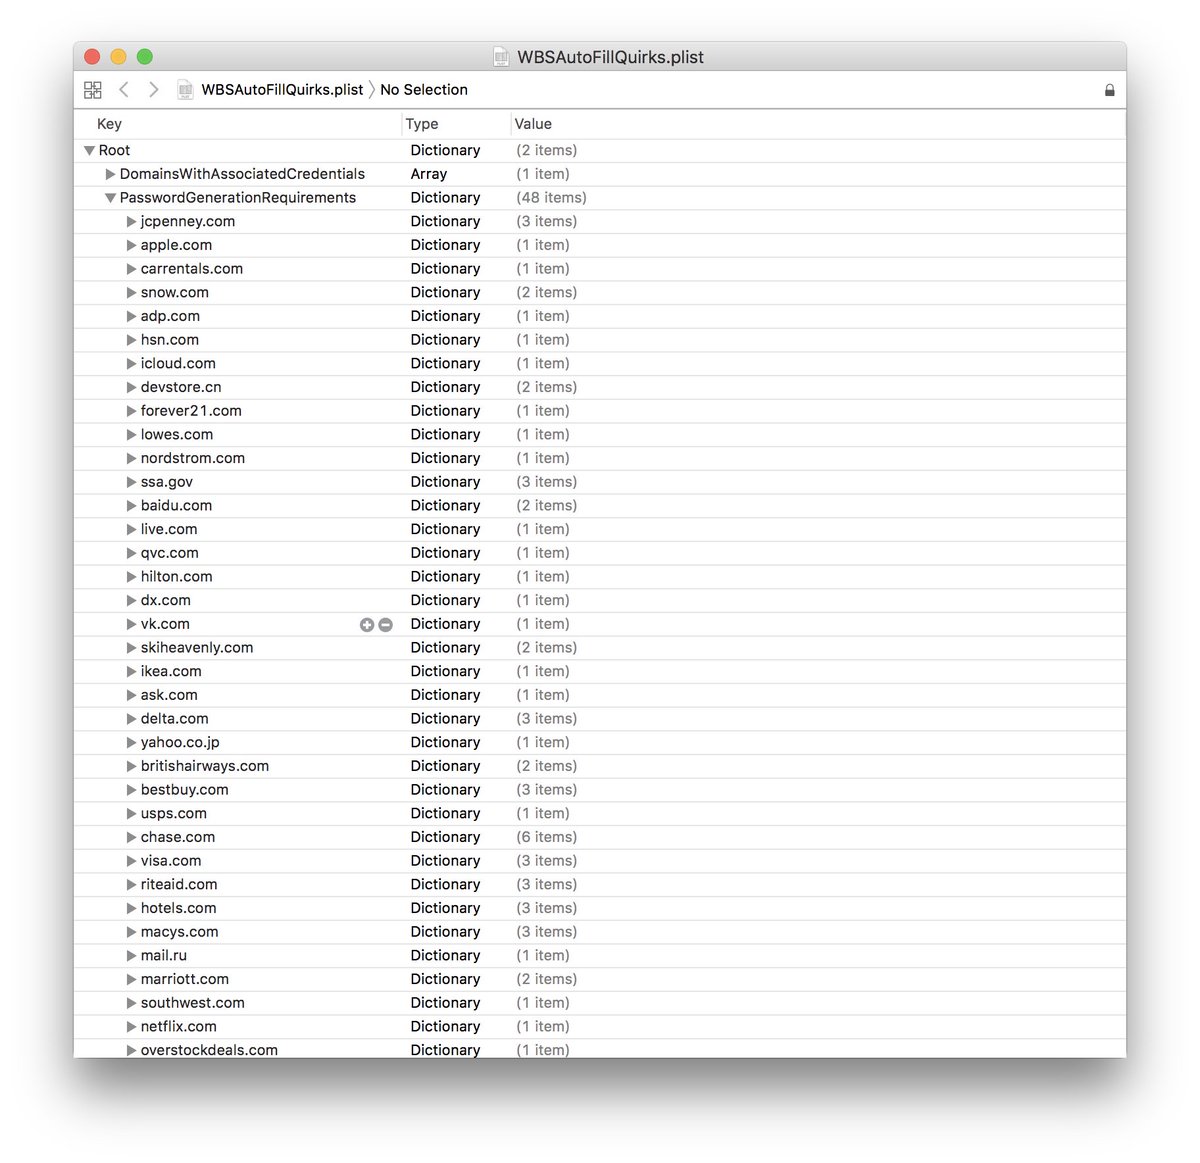Select the baidu.com key
Viewport: 1200px width, 1163px height.
tap(176, 506)
